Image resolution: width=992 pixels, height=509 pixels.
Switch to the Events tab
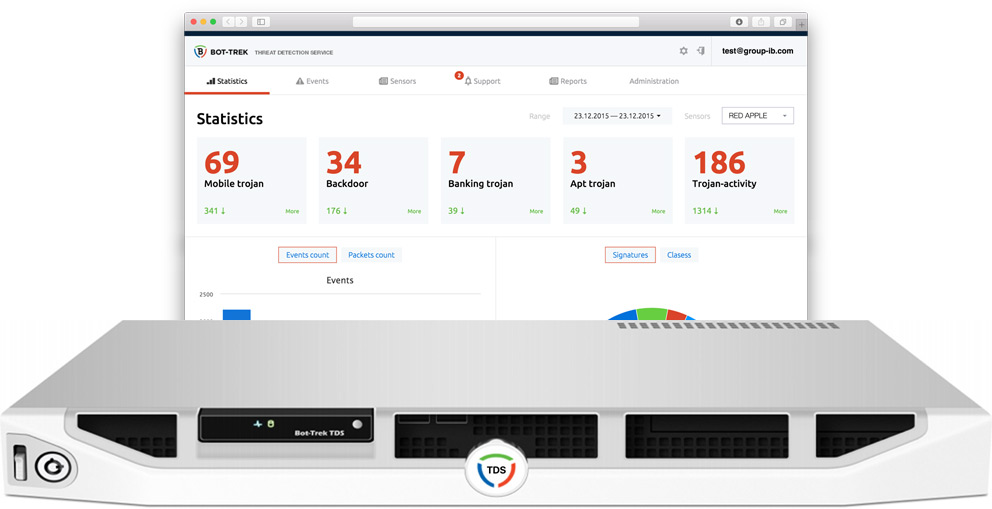(312, 81)
